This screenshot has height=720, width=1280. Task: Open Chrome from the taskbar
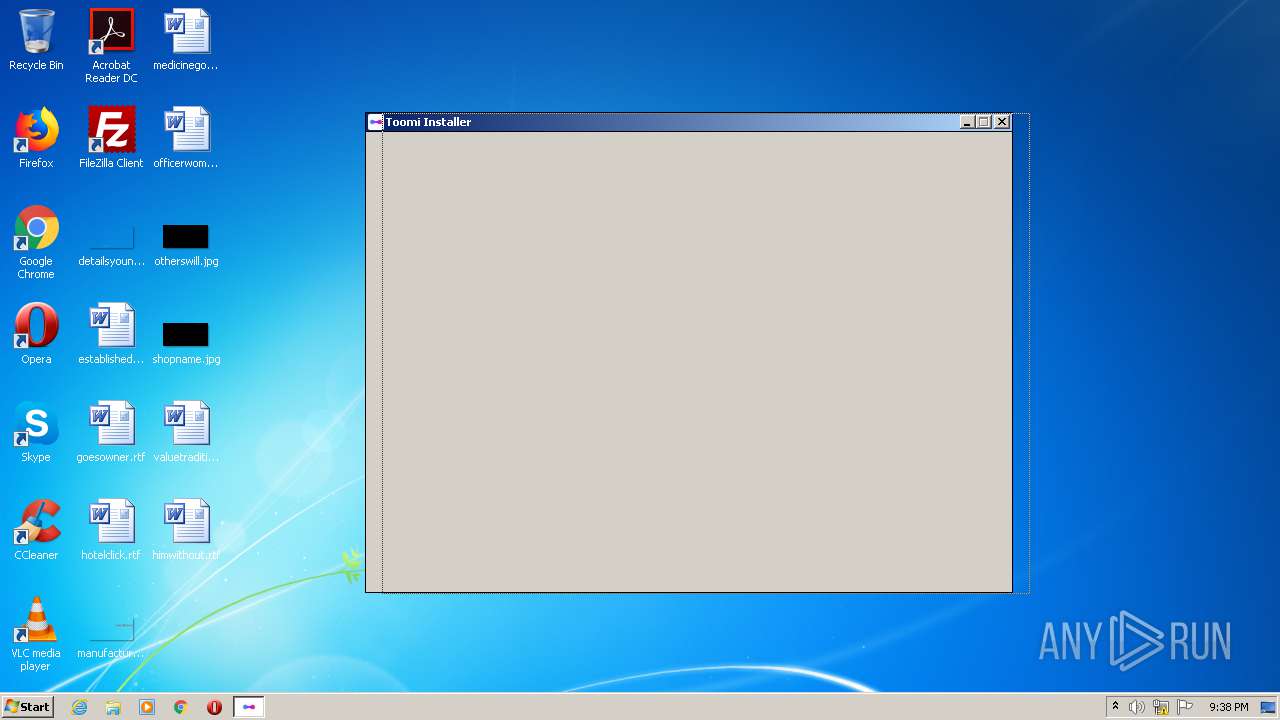181,707
